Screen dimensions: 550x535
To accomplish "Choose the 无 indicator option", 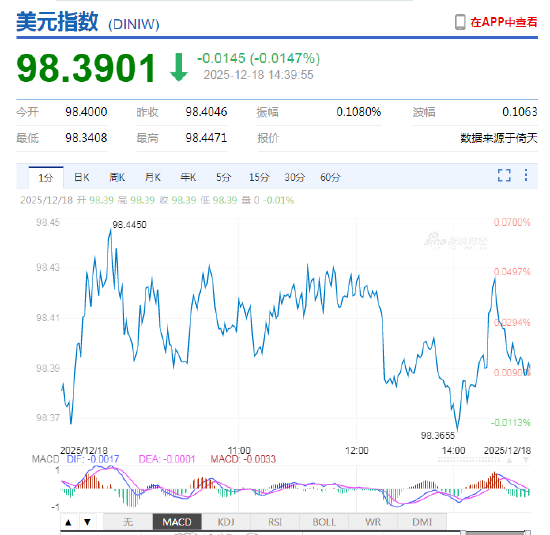I will (x=128, y=522).
